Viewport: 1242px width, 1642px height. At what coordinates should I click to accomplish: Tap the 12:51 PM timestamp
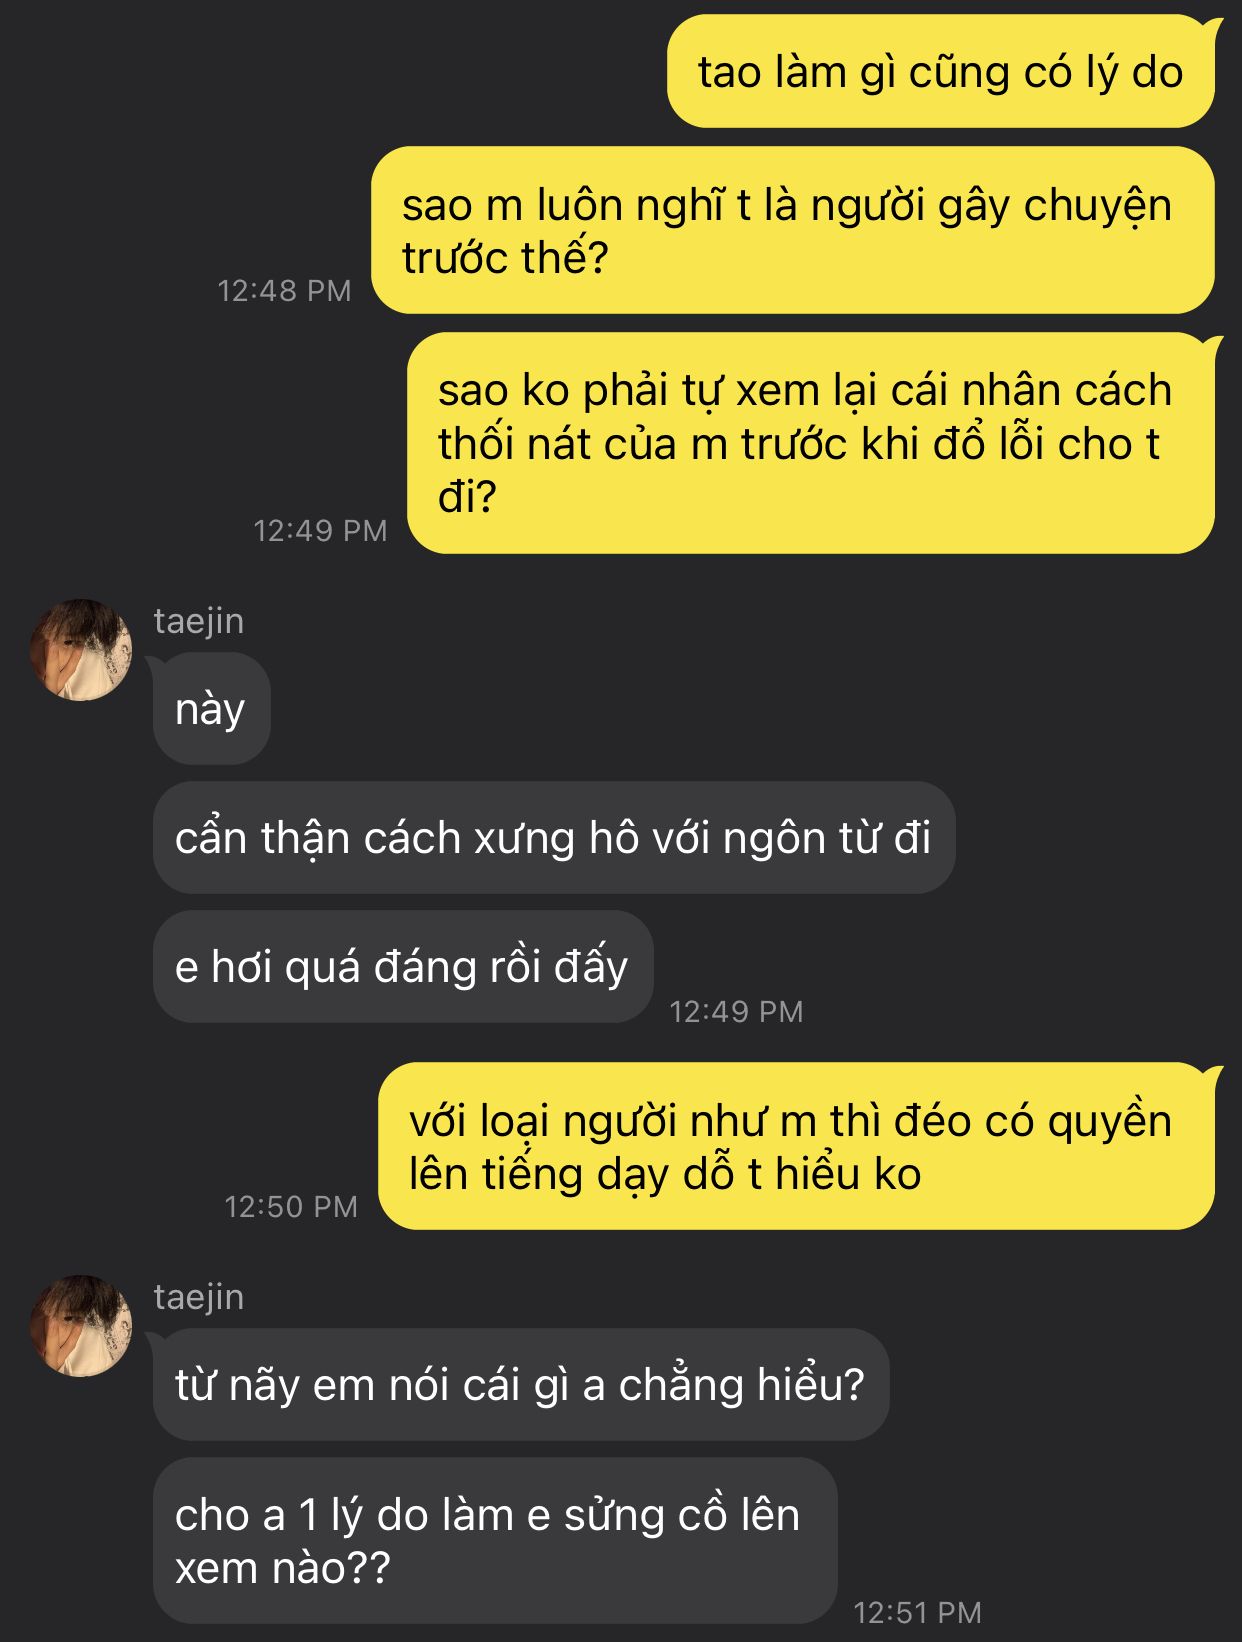pyautogui.click(x=918, y=1612)
